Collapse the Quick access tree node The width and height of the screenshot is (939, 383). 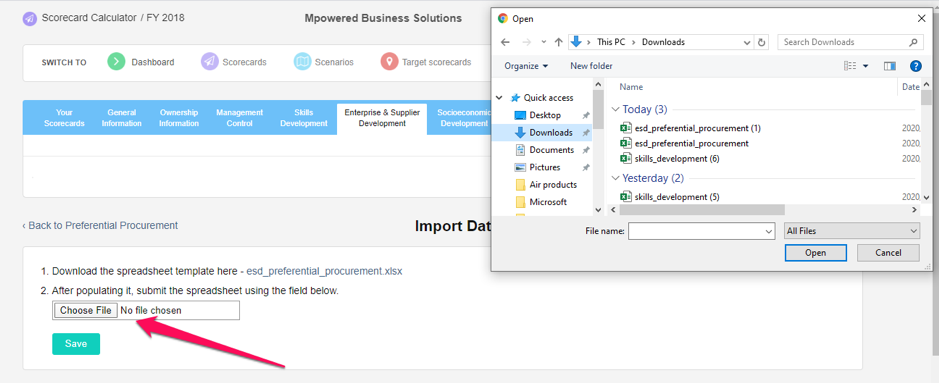[x=500, y=98]
